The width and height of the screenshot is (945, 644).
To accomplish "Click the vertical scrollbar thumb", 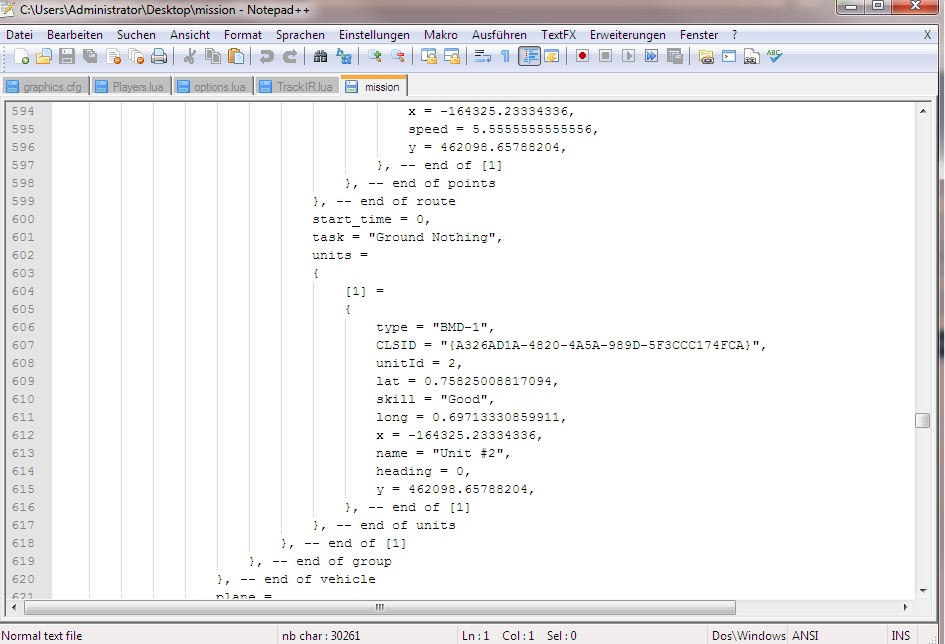I will [x=922, y=420].
